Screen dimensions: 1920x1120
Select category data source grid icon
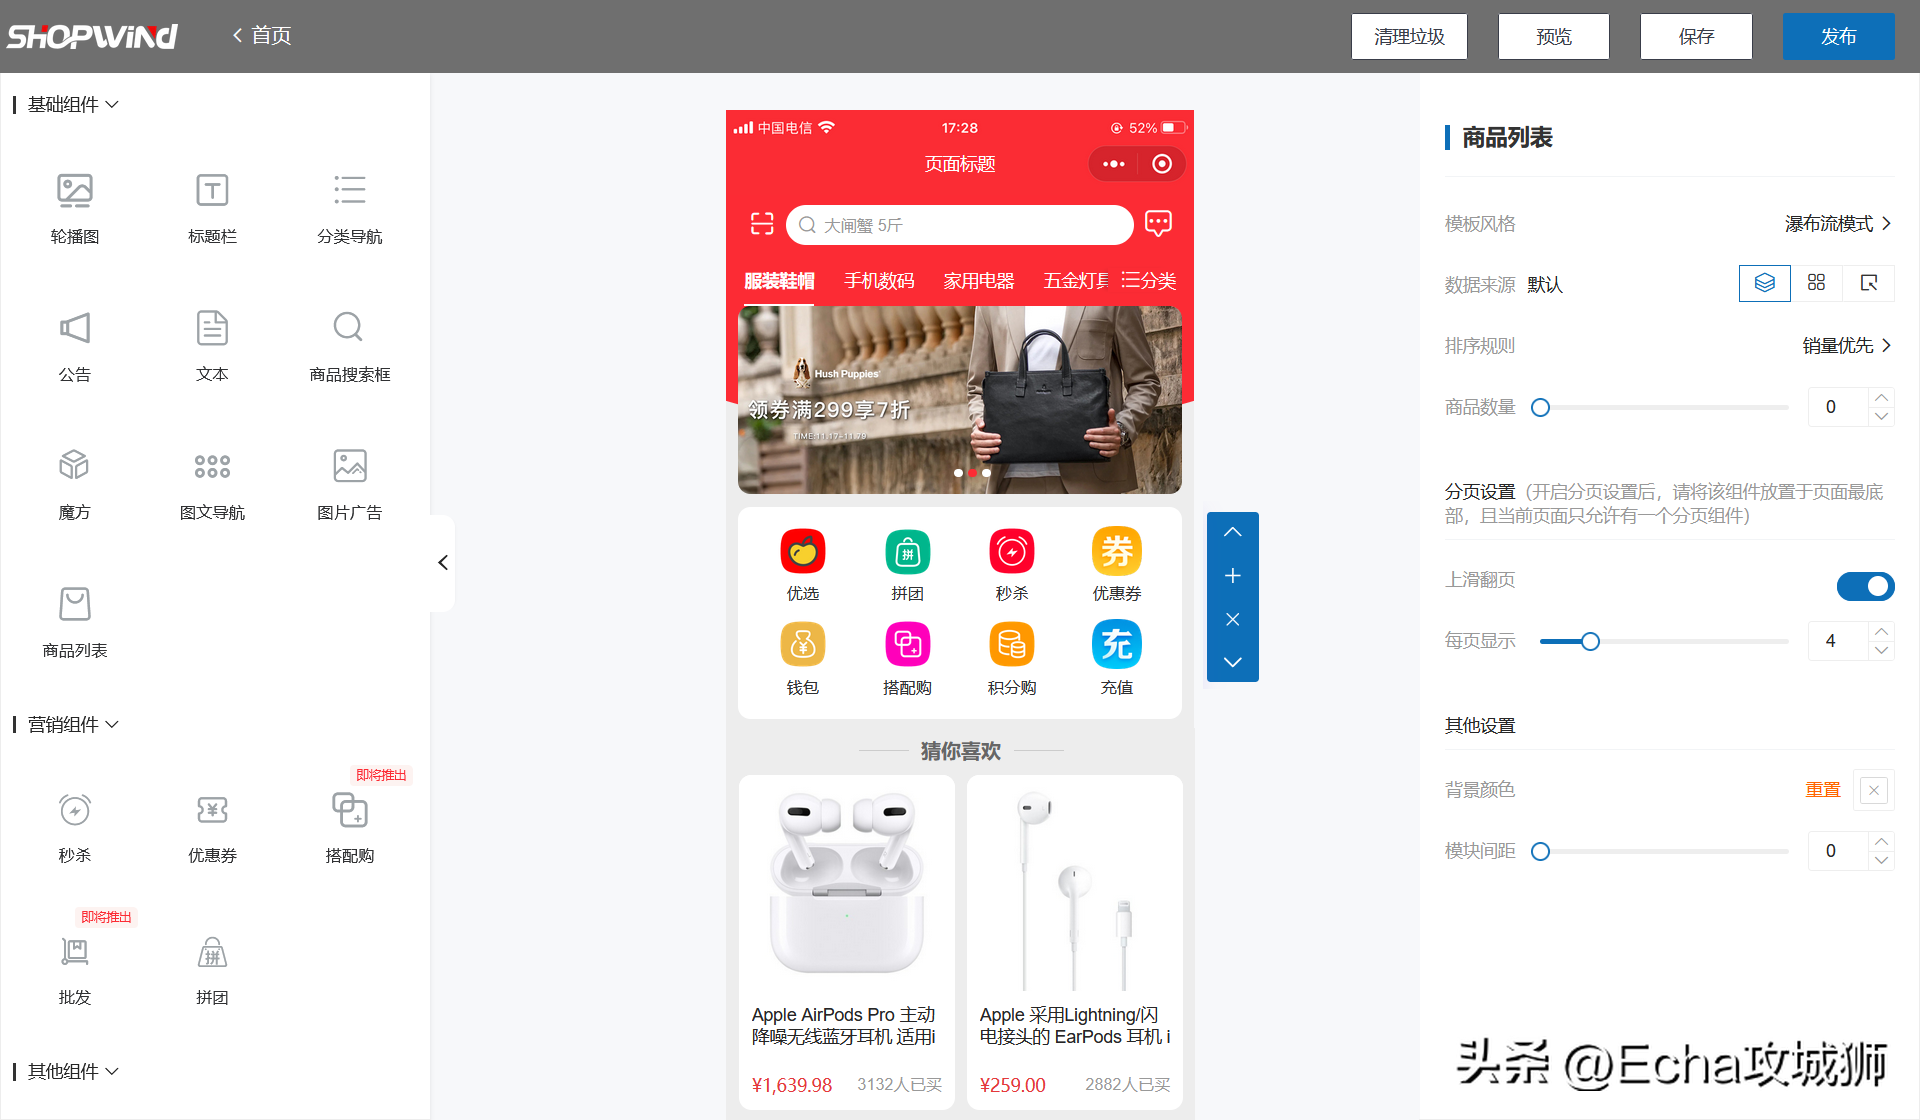coord(1817,283)
